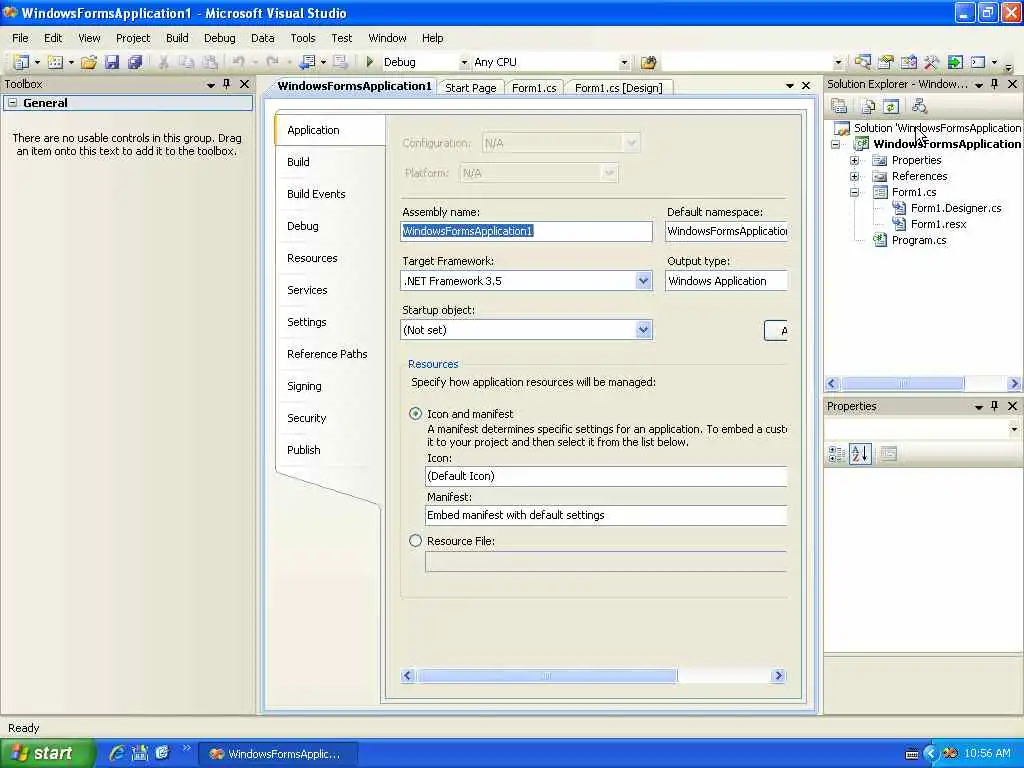Switch to the Start Page tab

pos(471,88)
